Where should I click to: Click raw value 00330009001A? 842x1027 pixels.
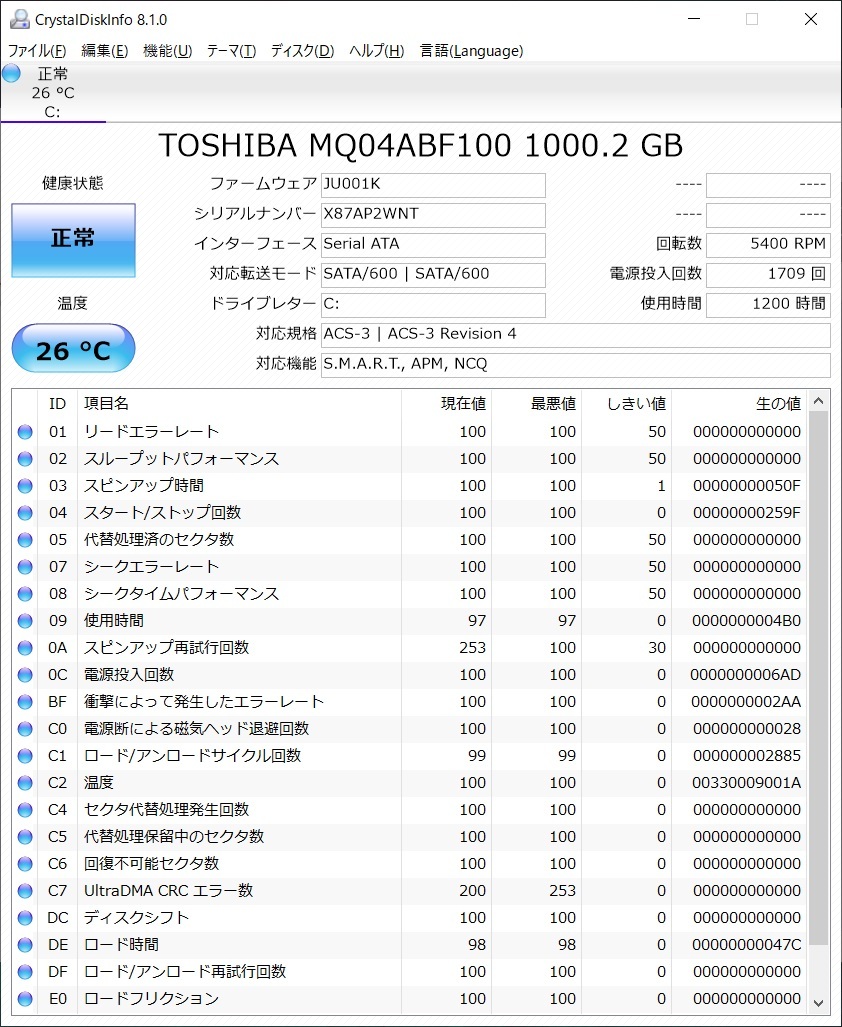pyautogui.click(x=746, y=783)
